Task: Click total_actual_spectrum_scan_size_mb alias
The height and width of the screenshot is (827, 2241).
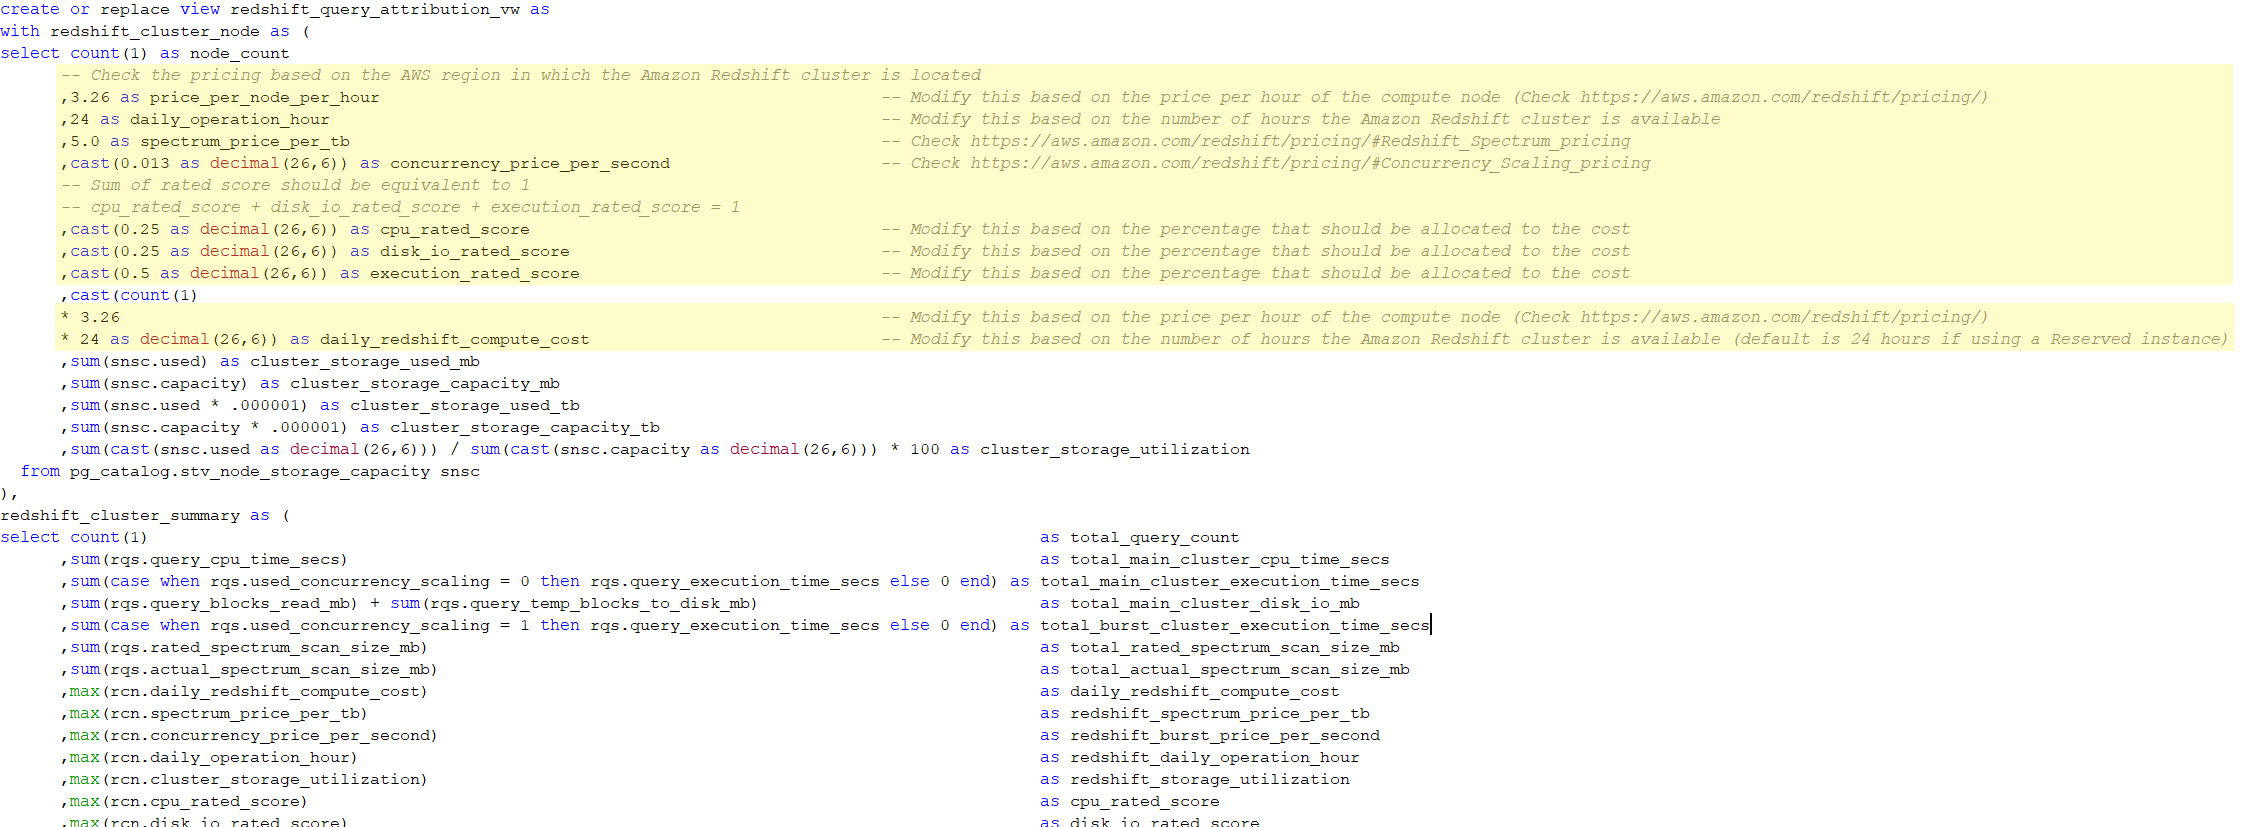Action: (x=1240, y=669)
